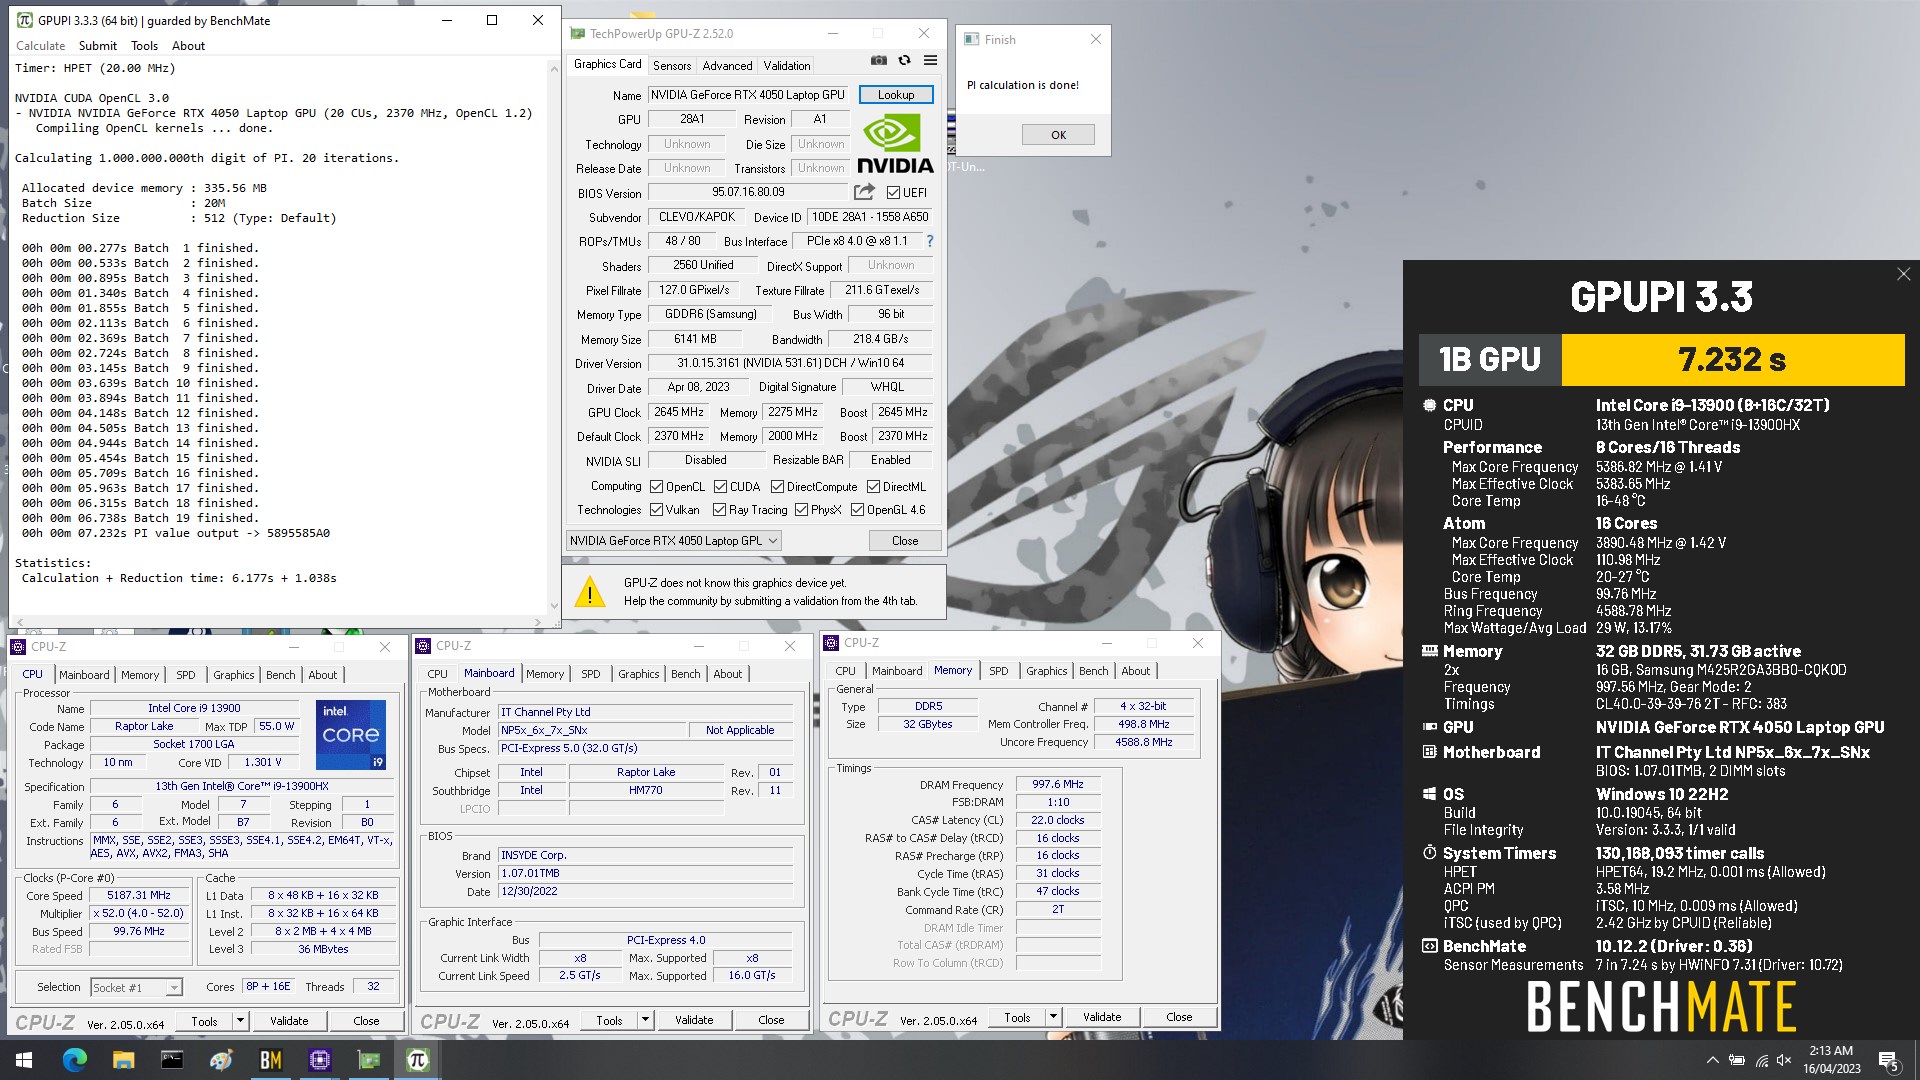
Task: Open Command Prompt from taskbar
Action: pyautogui.click(x=172, y=1060)
